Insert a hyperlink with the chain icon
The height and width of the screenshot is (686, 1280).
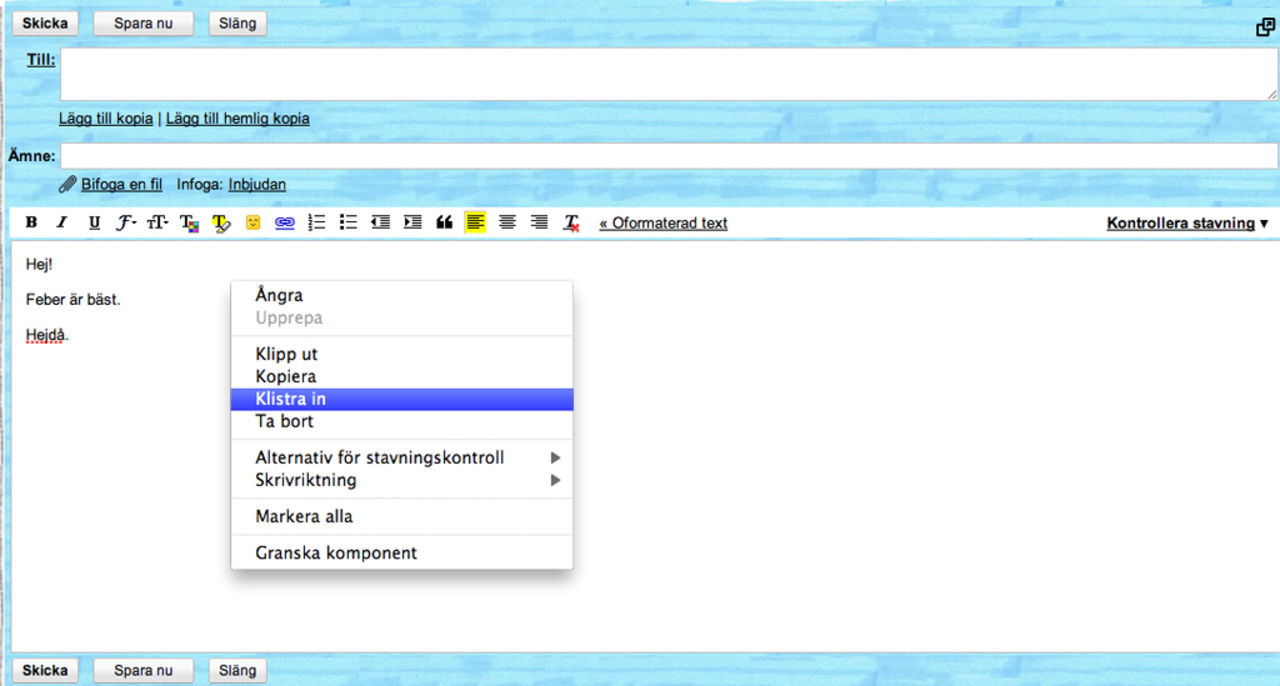coord(284,222)
